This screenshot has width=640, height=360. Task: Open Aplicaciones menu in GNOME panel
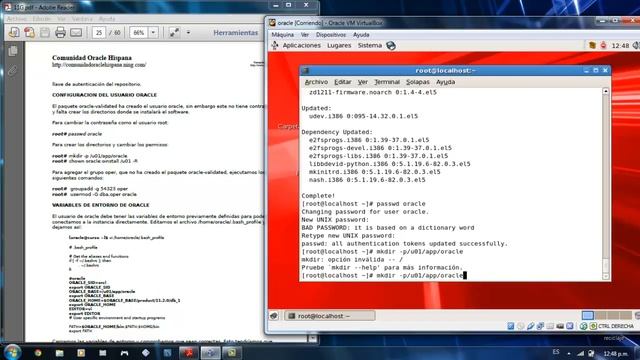click(x=302, y=45)
